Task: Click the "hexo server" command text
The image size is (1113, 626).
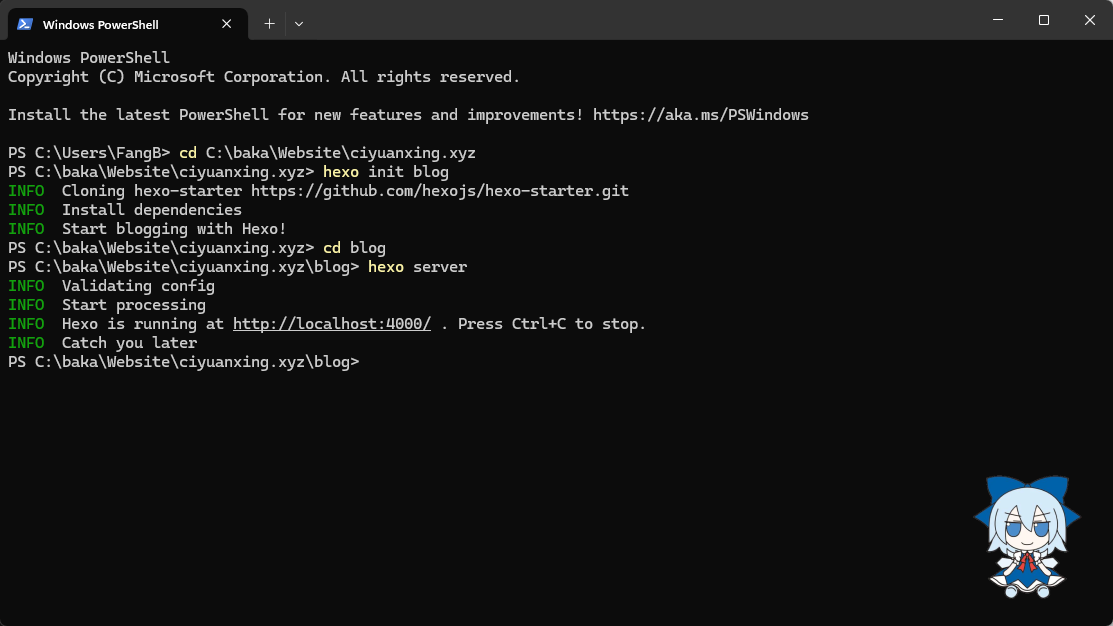Action: tap(417, 267)
